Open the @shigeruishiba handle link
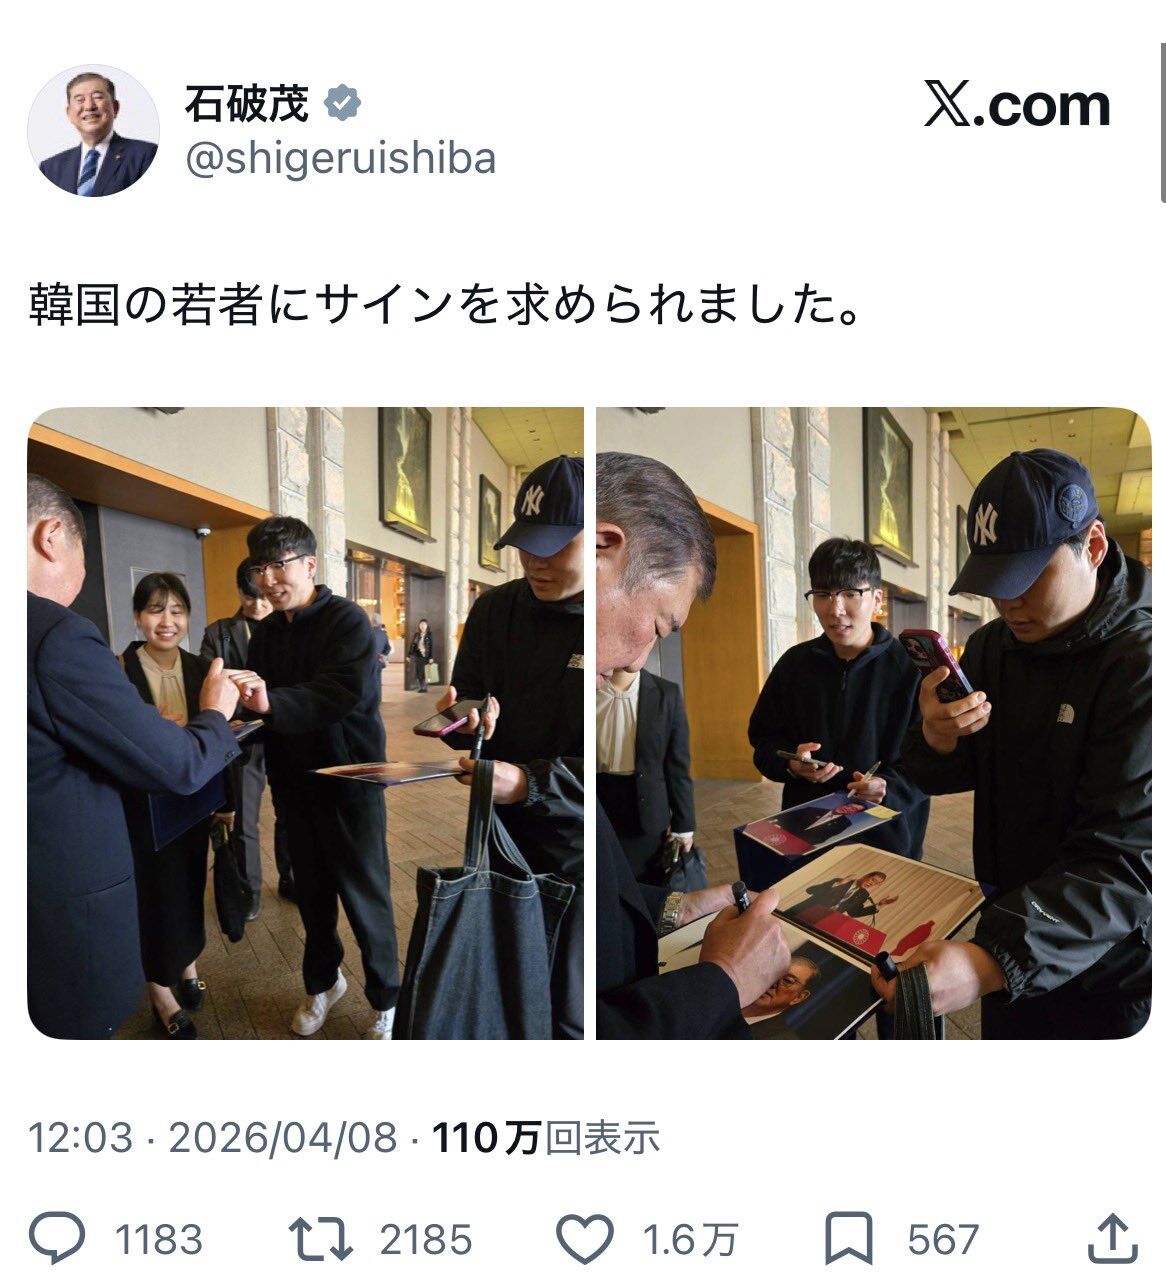 (340, 159)
